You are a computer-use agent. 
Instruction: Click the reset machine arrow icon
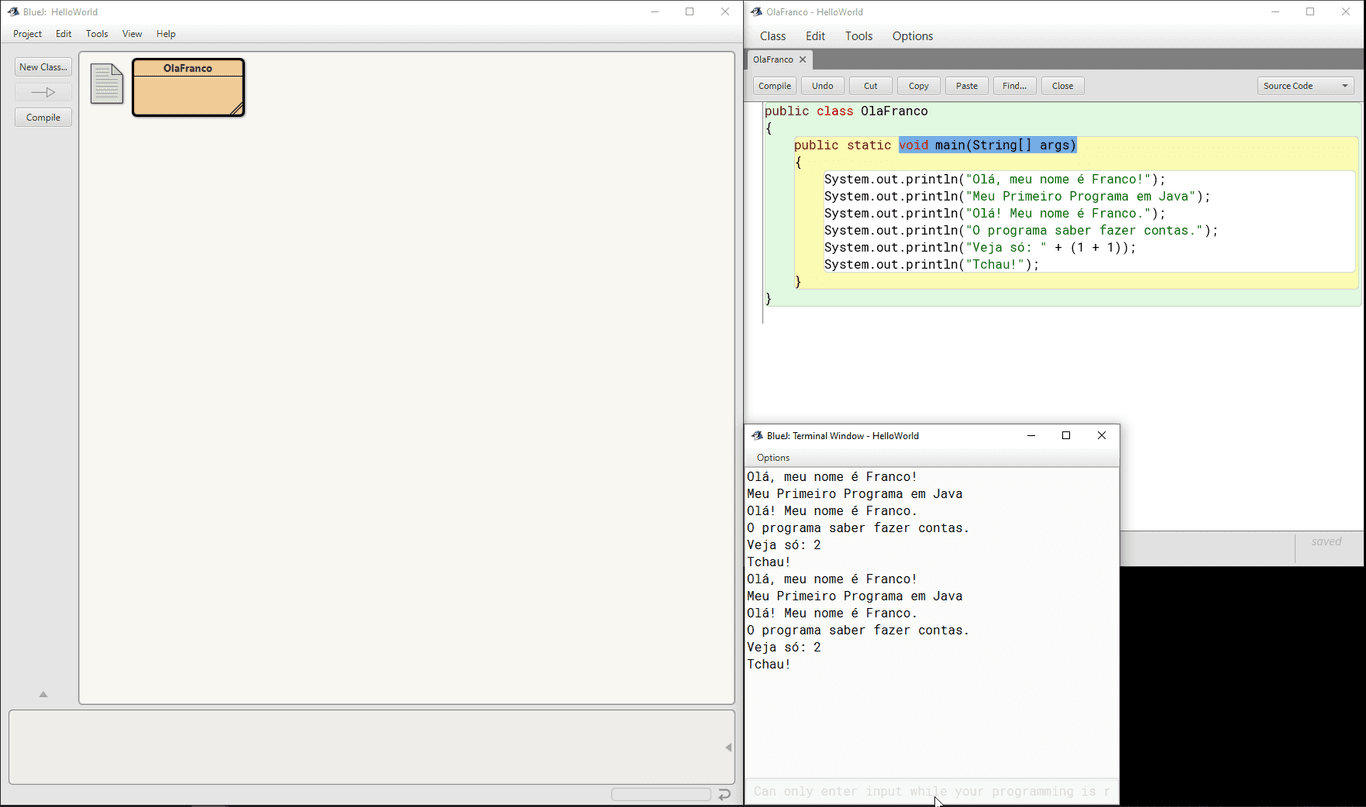pos(724,794)
